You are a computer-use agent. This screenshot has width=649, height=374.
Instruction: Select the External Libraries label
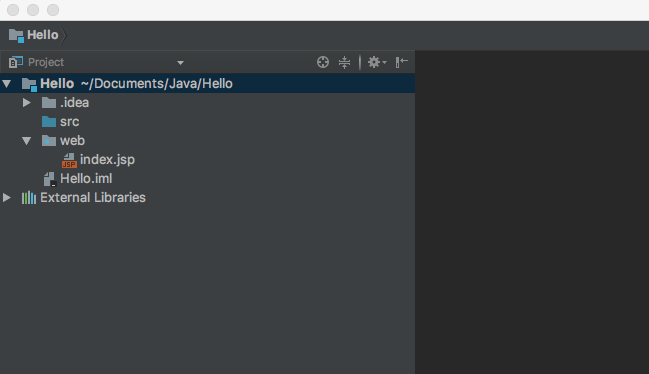click(93, 198)
